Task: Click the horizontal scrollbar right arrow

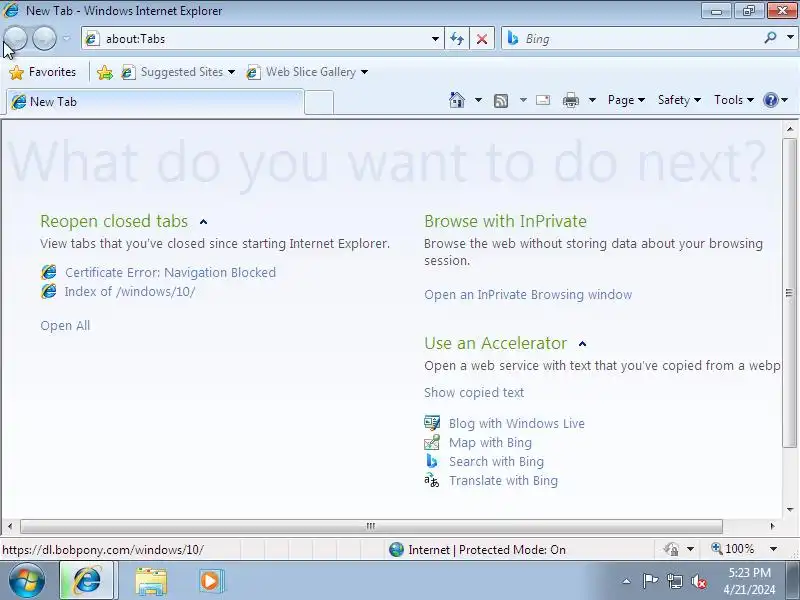Action: click(772, 526)
